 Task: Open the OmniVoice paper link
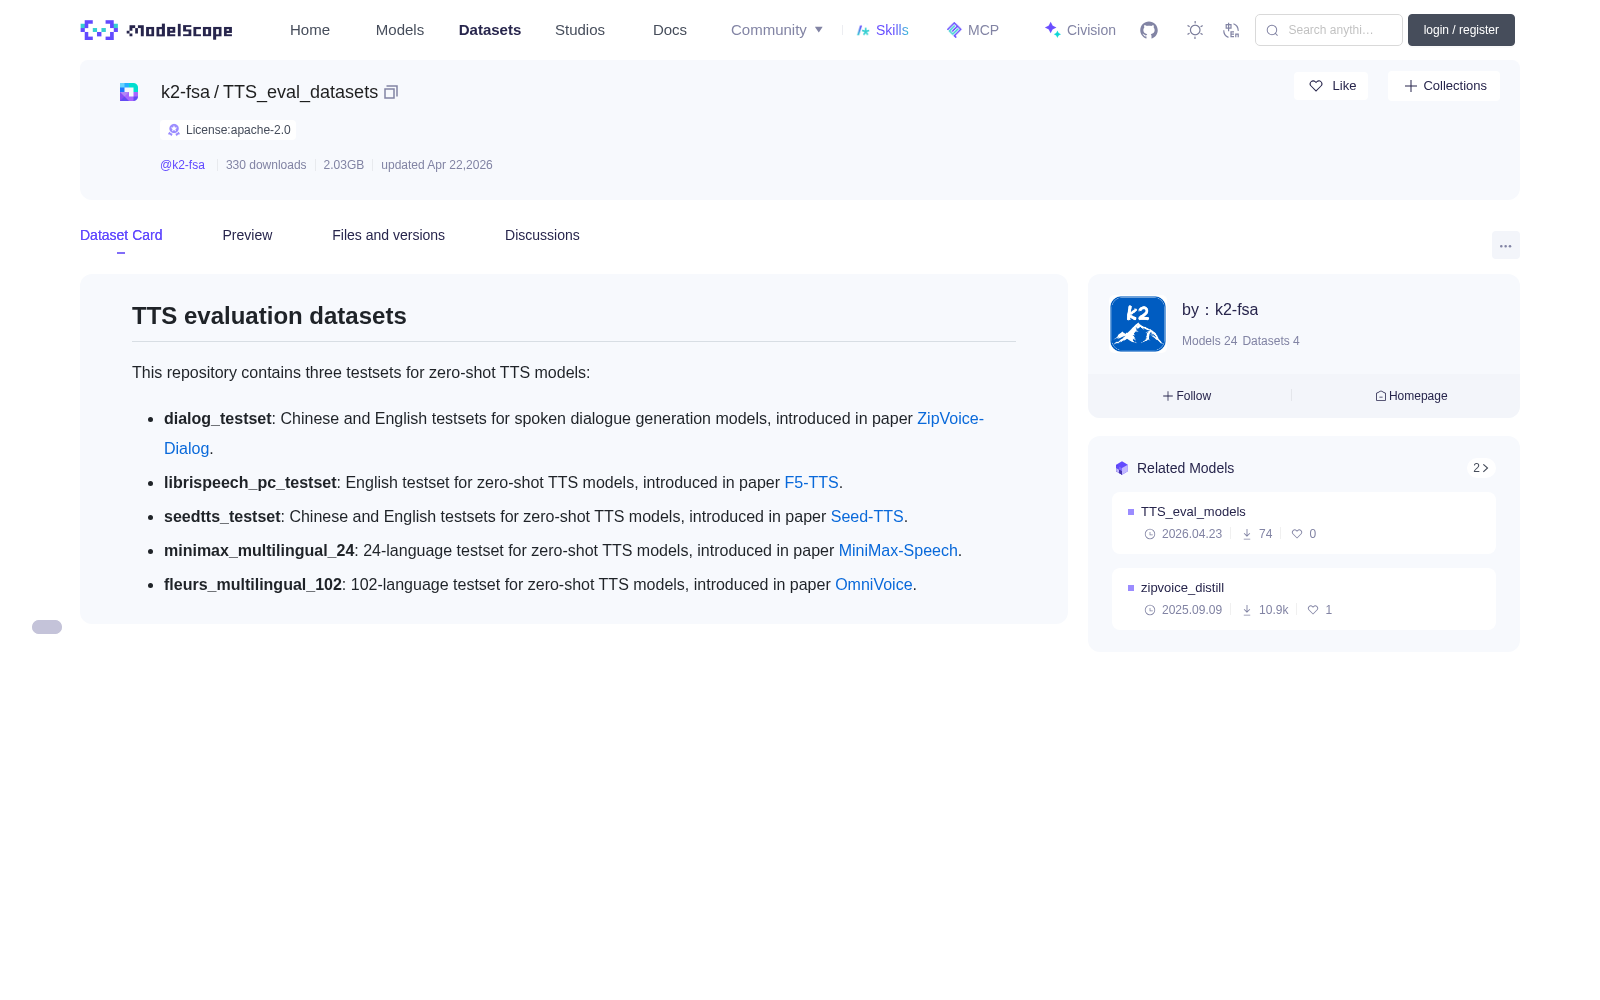tap(874, 585)
